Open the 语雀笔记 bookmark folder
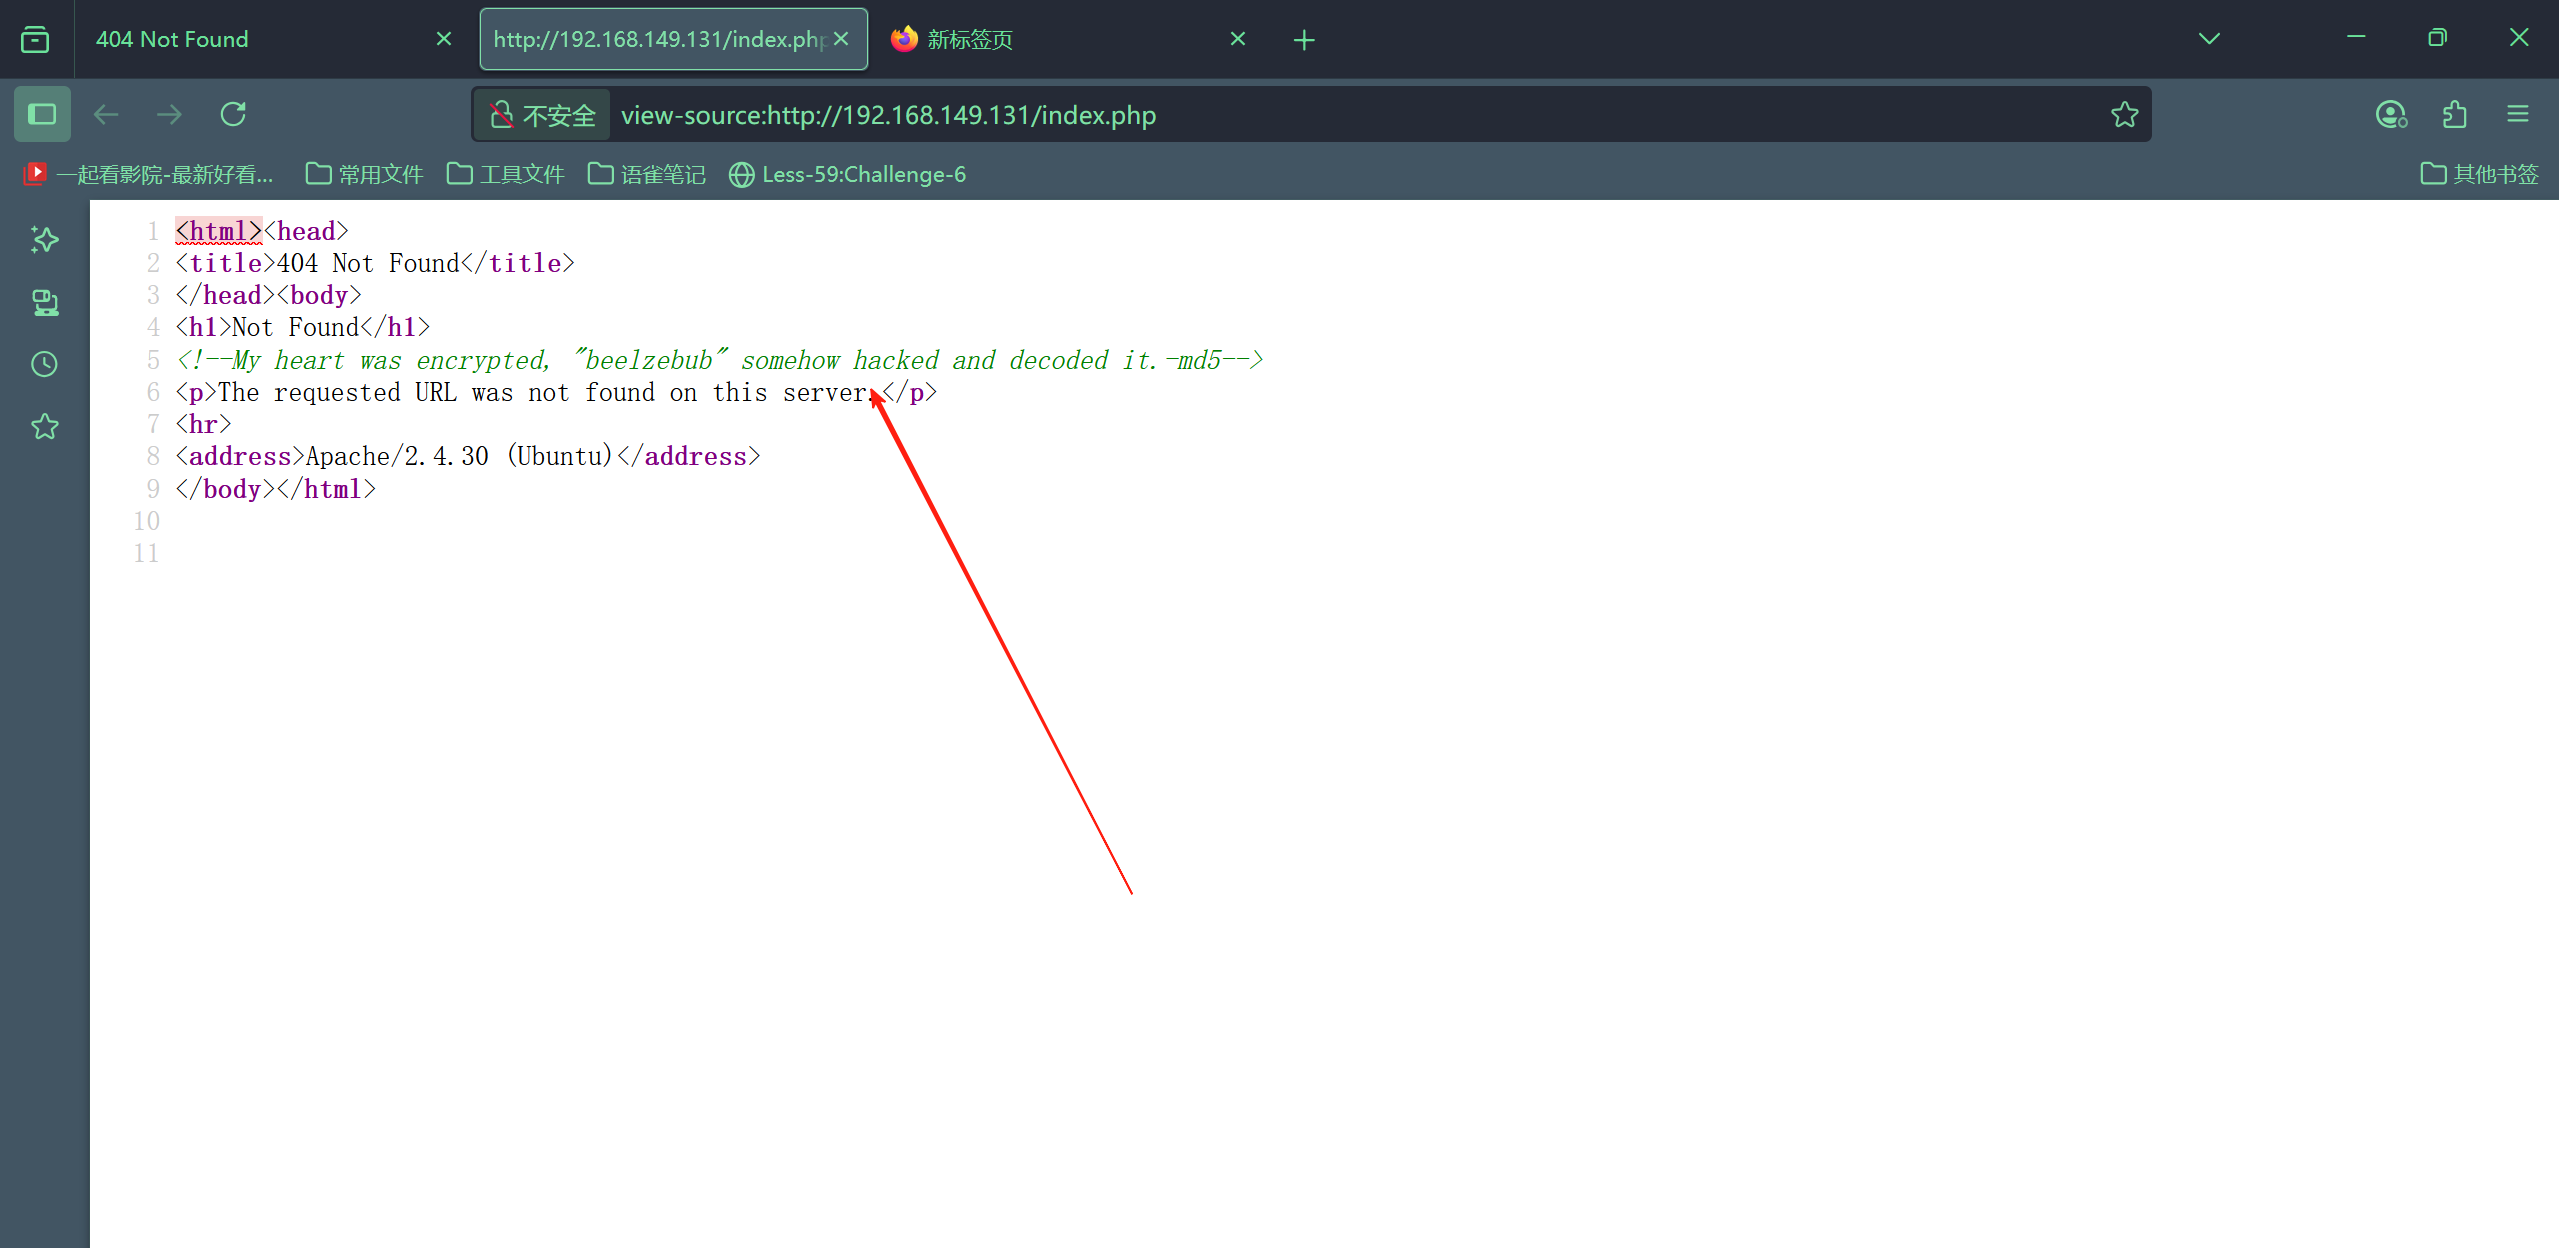Screen dimensions: 2559x1248 point(647,174)
